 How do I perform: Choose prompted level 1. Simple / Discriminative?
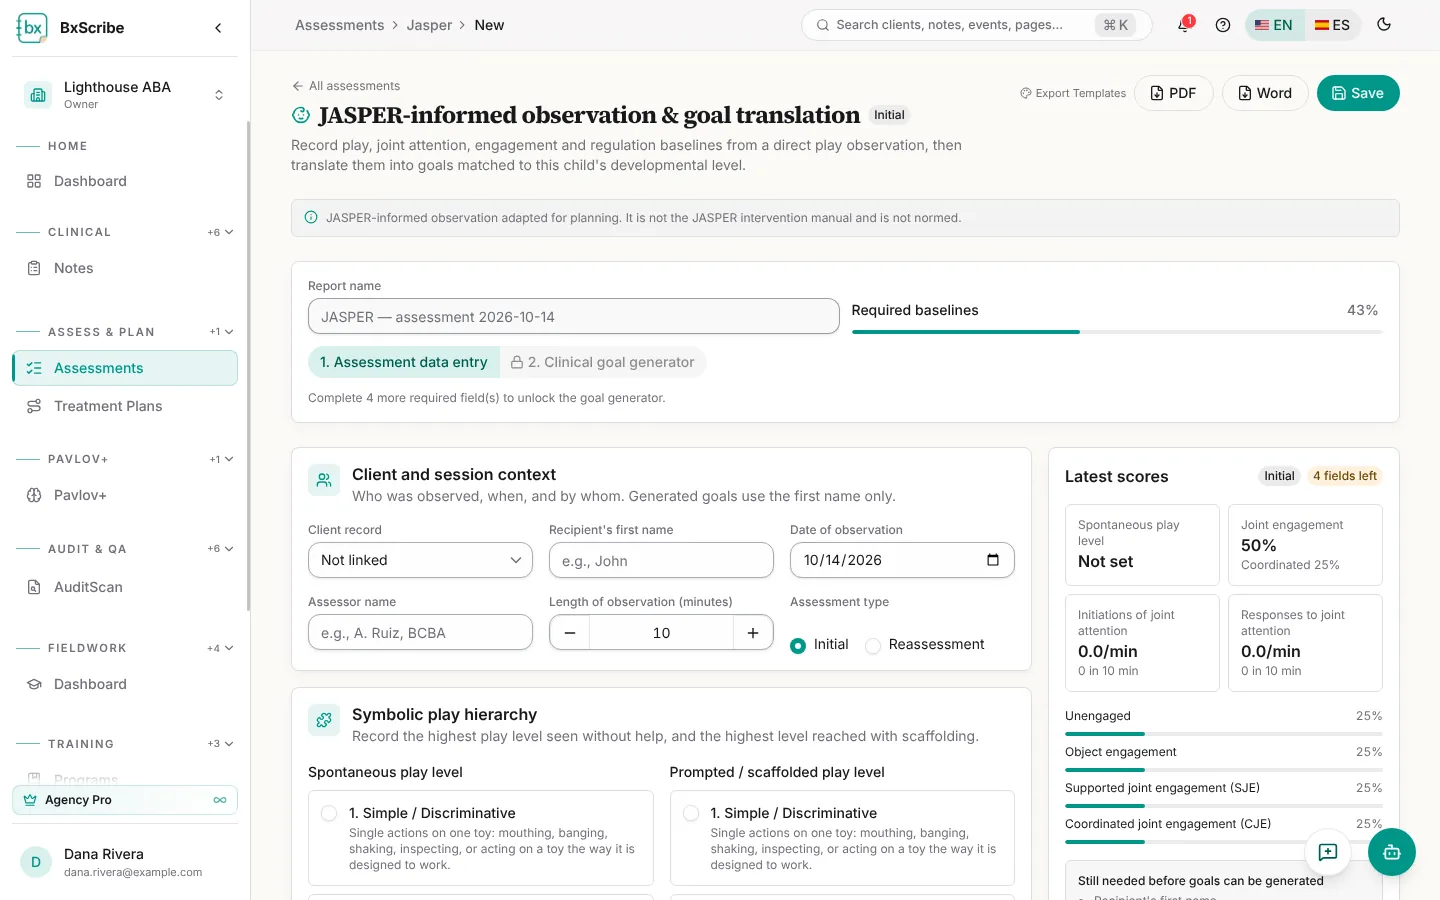(842, 838)
